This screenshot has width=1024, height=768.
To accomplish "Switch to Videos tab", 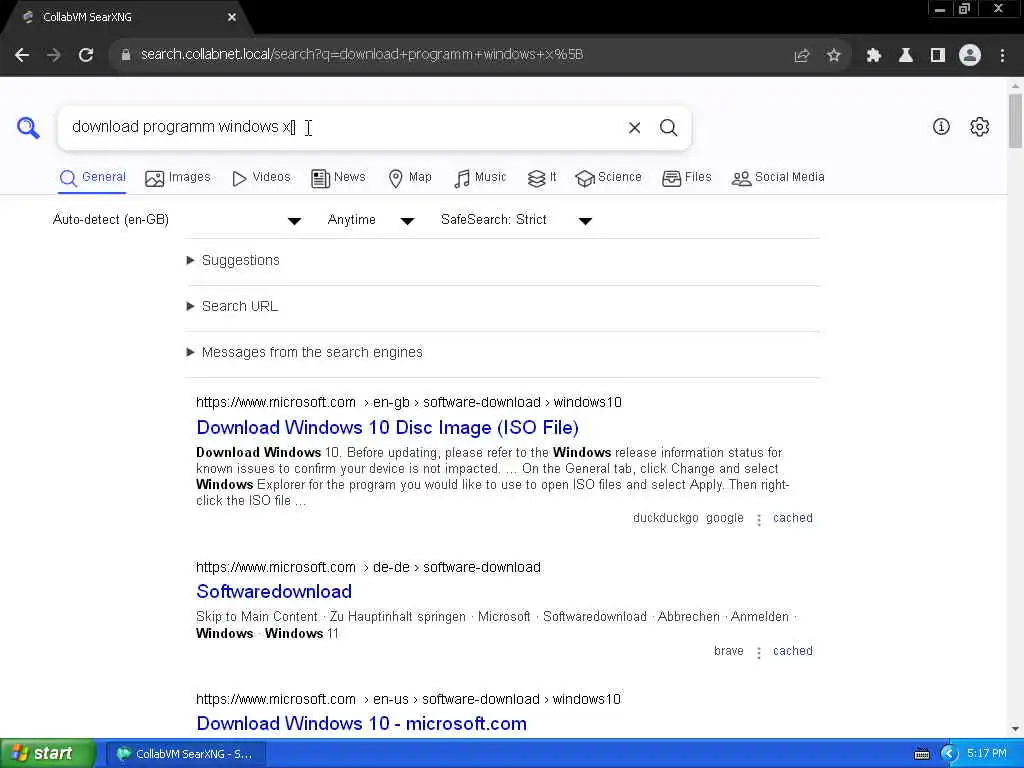I will pos(261,178).
